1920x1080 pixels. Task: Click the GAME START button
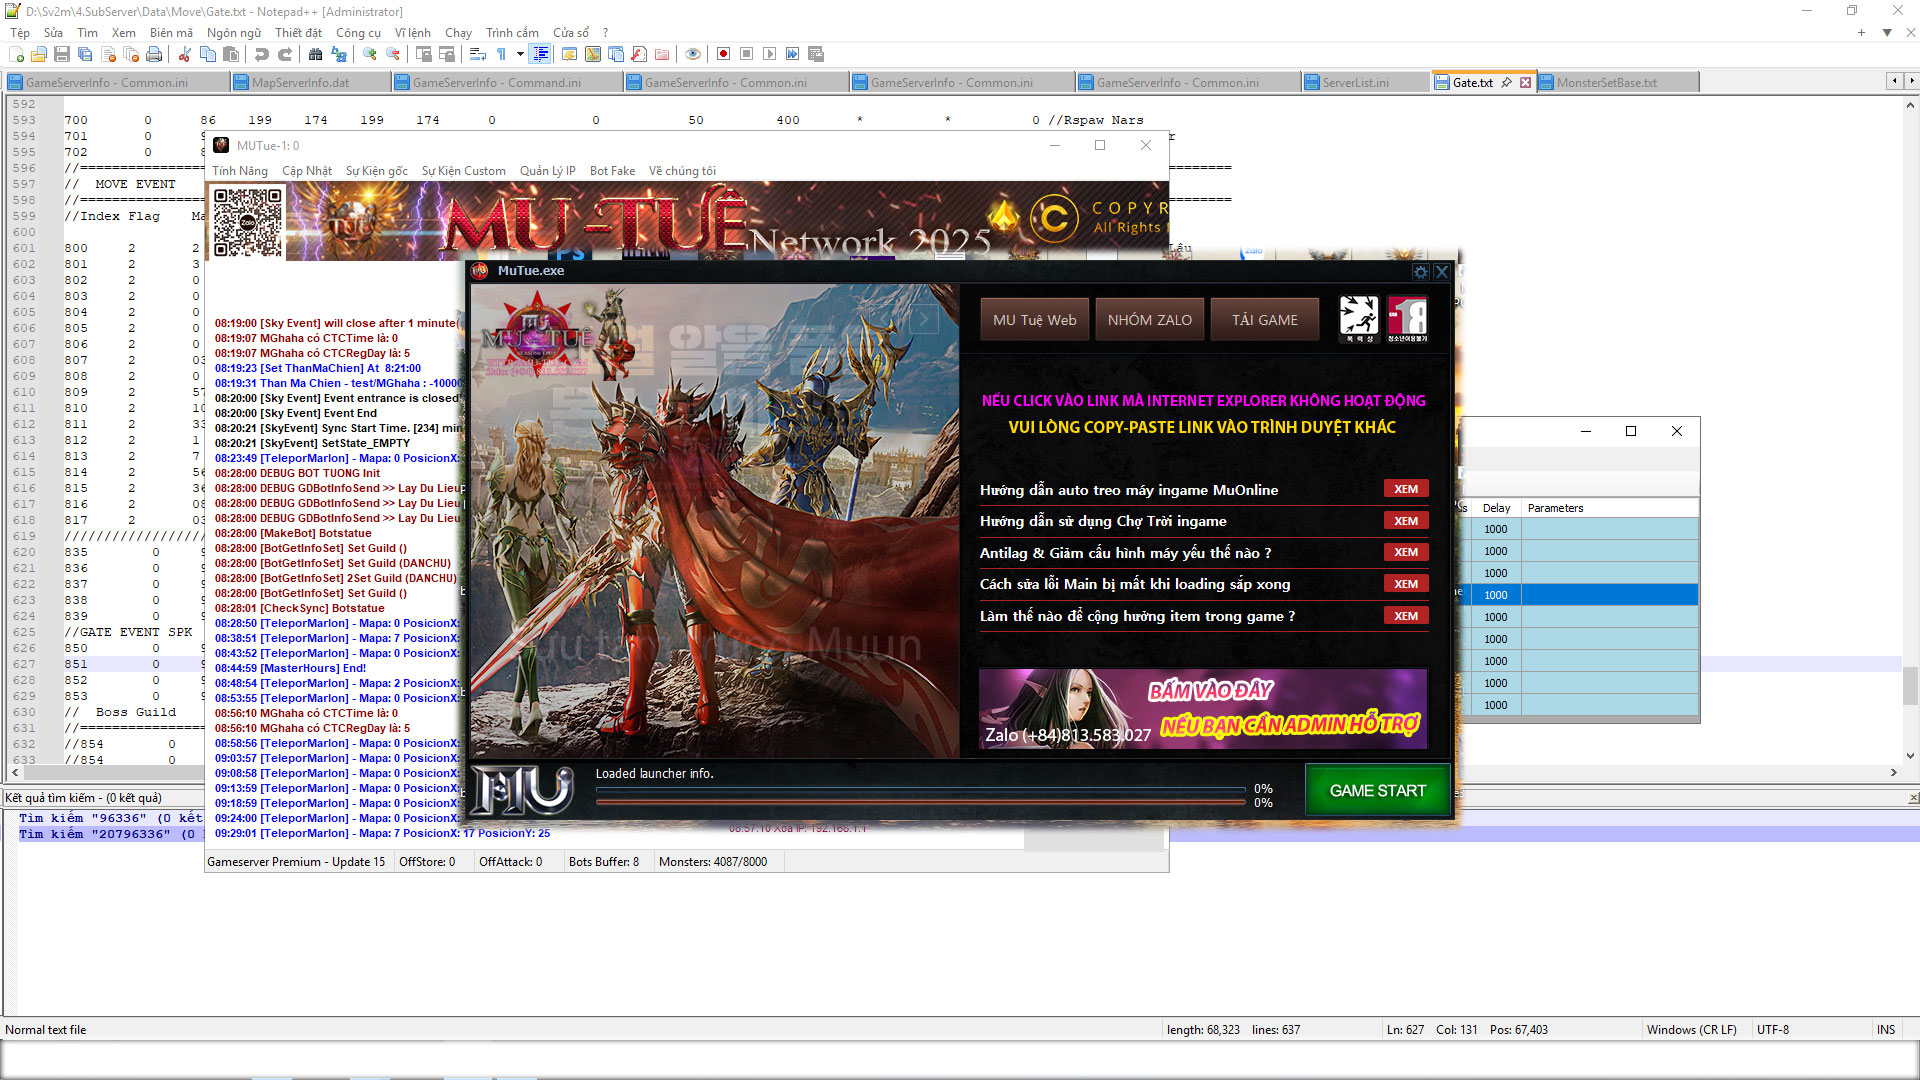coord(1378,791)
